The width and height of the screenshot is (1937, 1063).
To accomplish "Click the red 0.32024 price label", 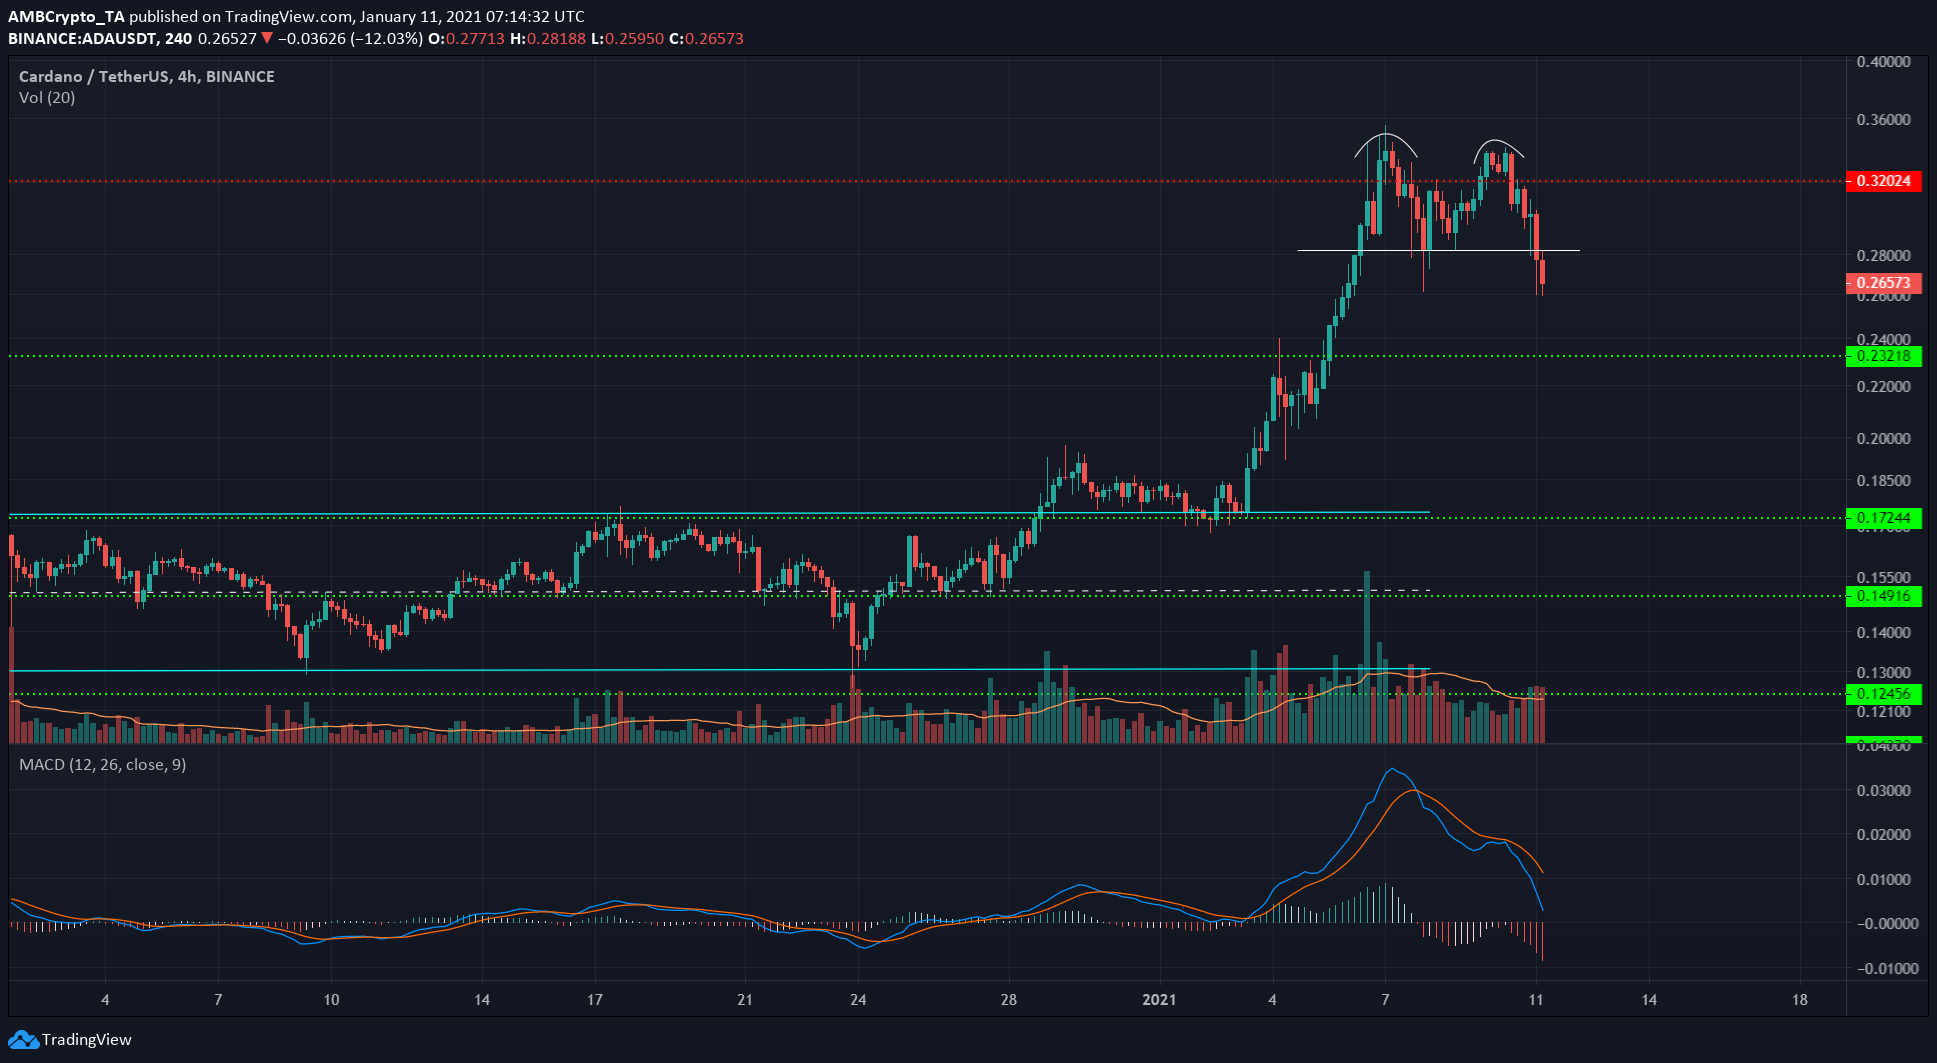I will 1883,181.
